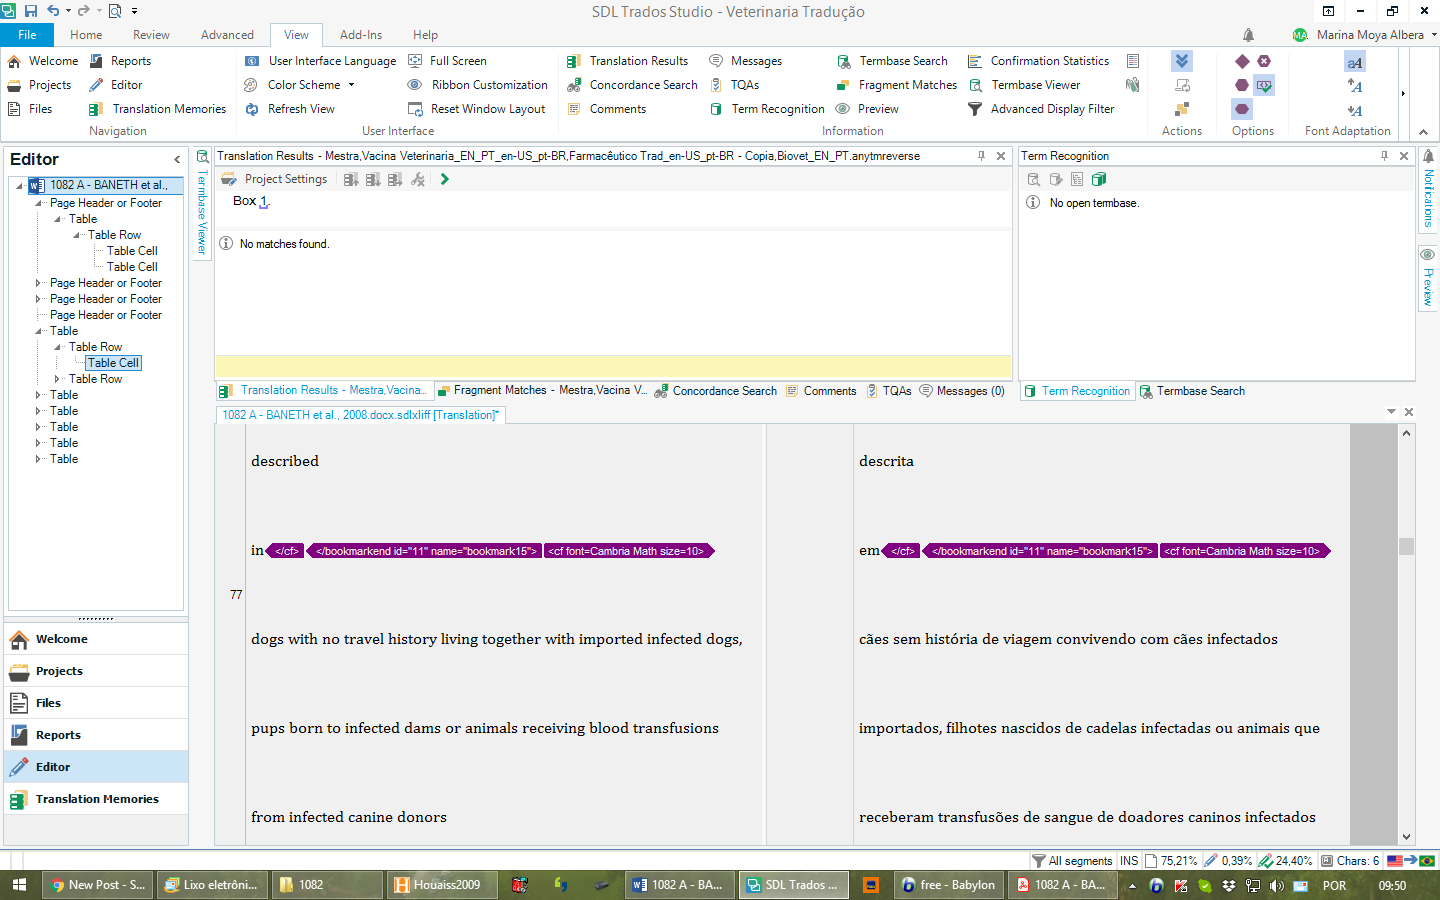The image size is (1440, 900).
Task: Open Confirmation Statistics
Action: [1049, 61]
